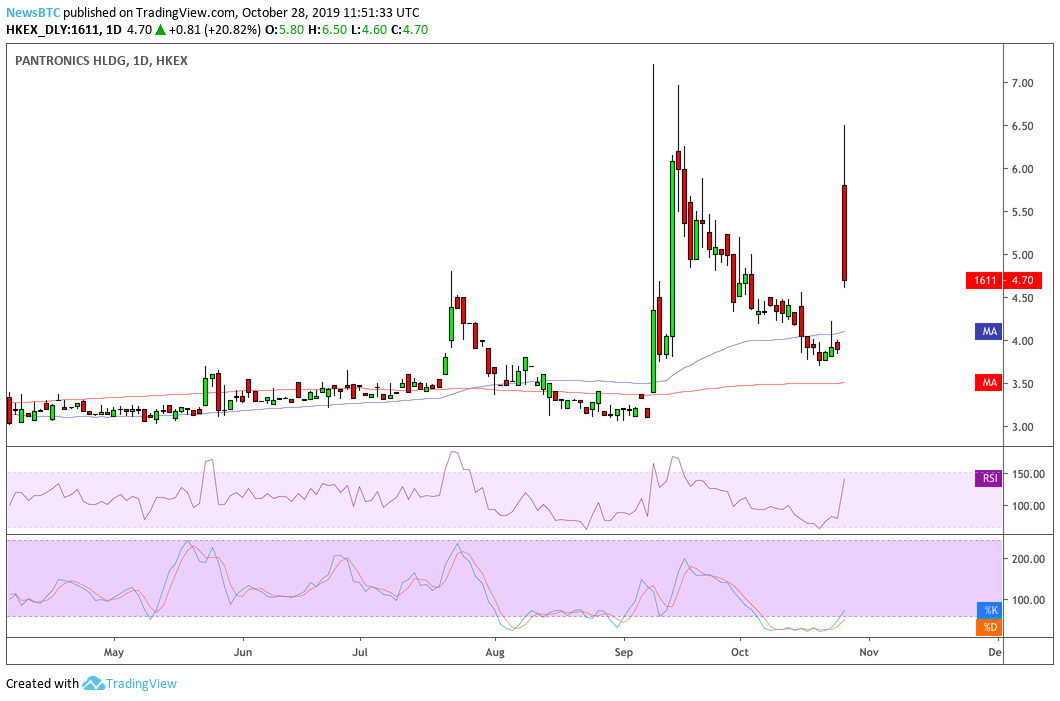Select the red MA label badge
The height and width of the screenshot is (701, 1060).
click(989, 382)
